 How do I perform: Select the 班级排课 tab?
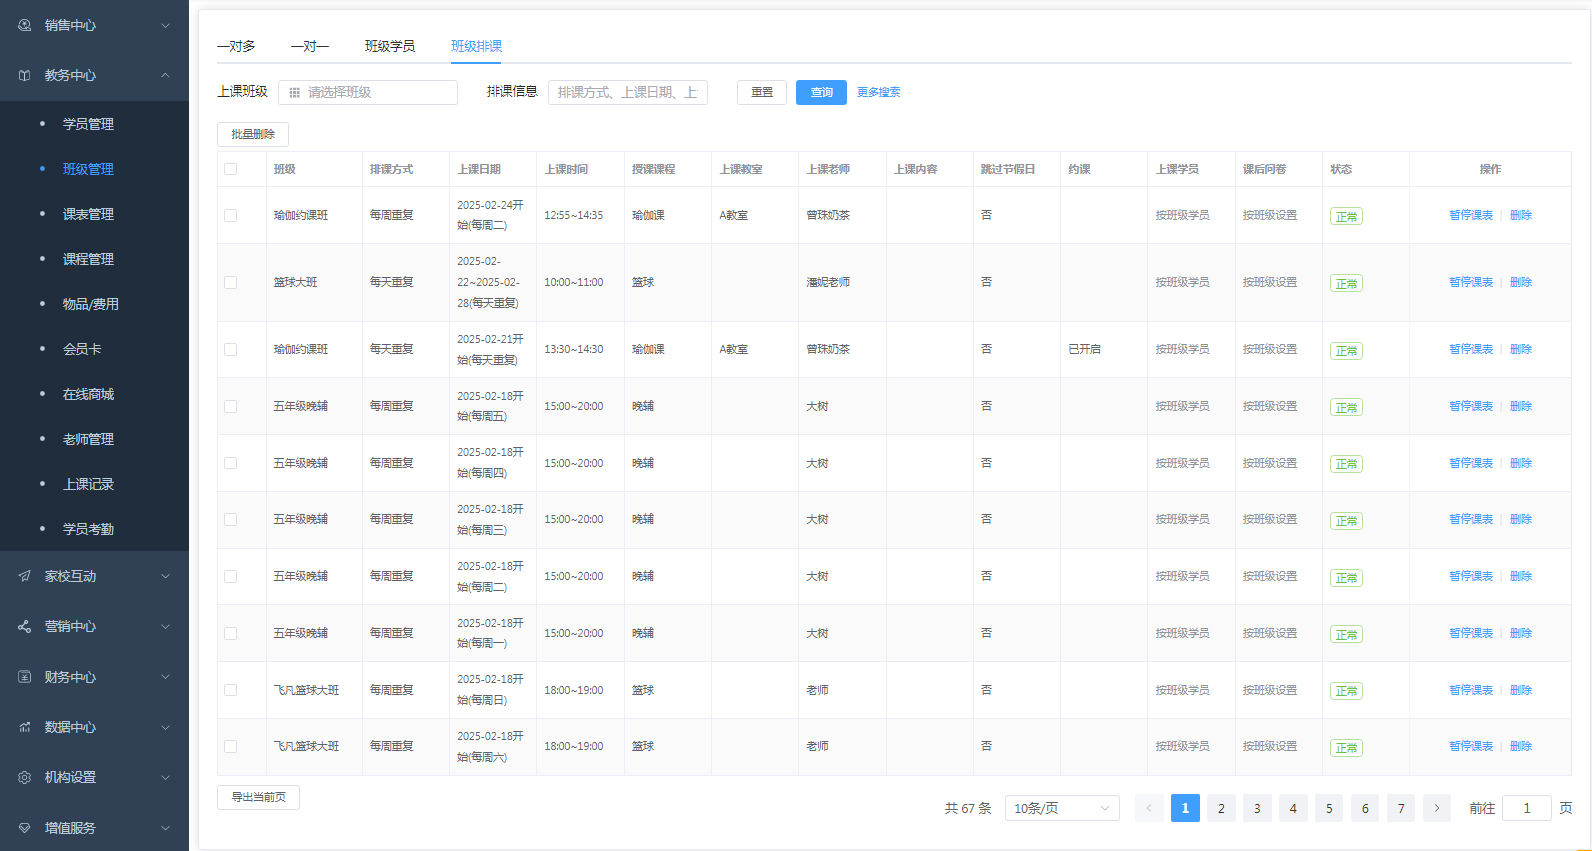pos(477,46)
